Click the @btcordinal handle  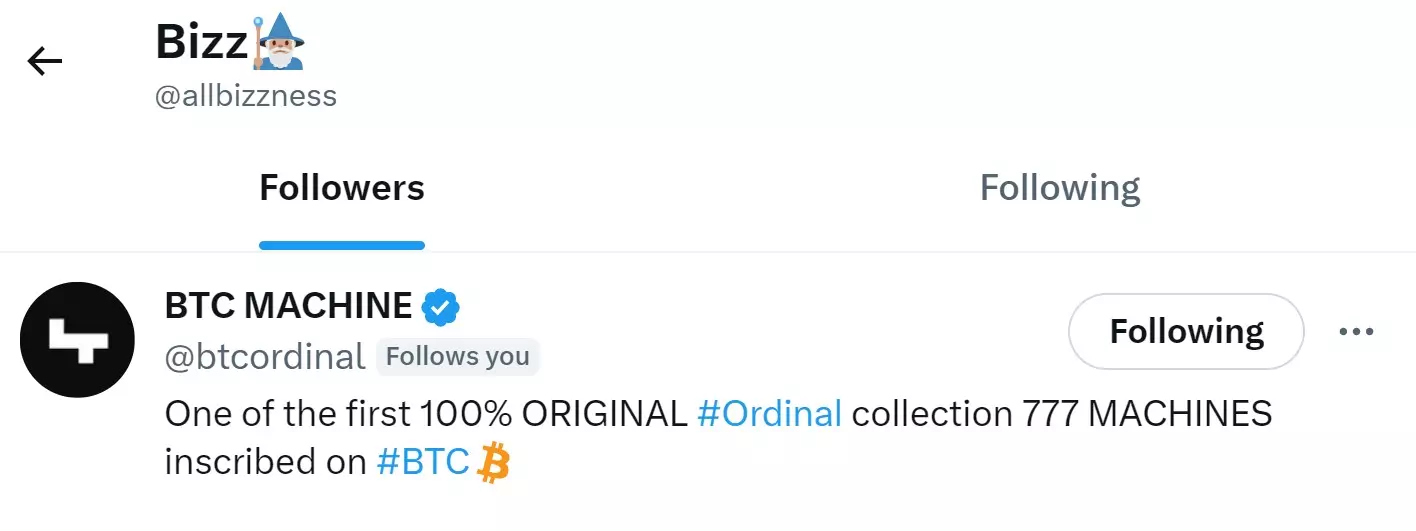pos(265,357)
